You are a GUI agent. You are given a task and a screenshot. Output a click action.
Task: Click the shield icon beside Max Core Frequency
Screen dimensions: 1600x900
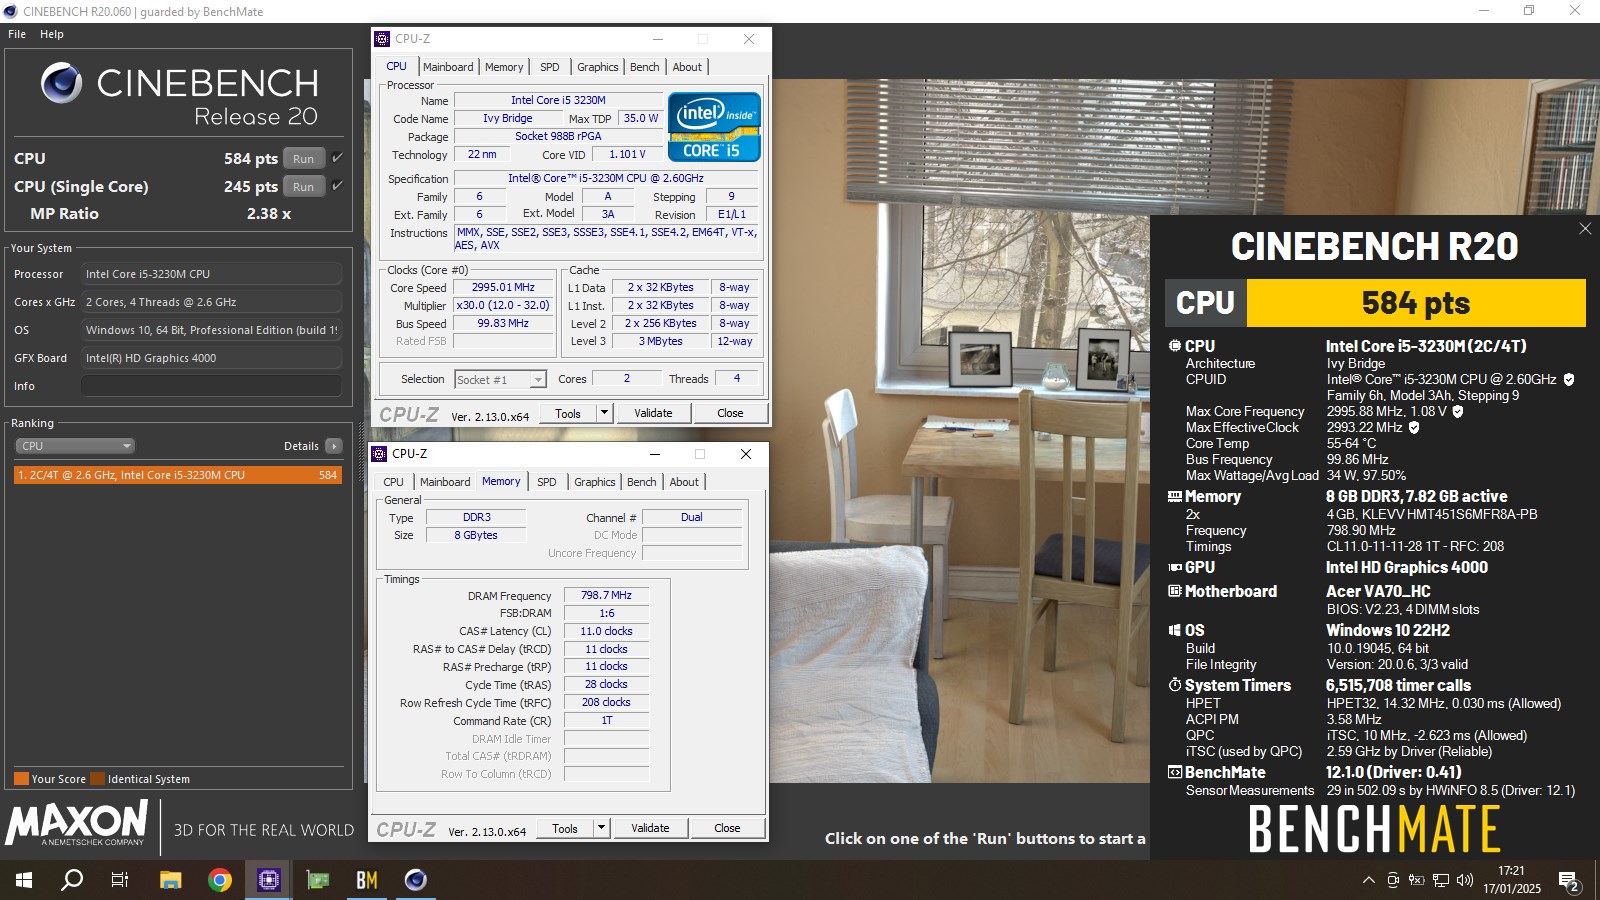click(1458, 411)
